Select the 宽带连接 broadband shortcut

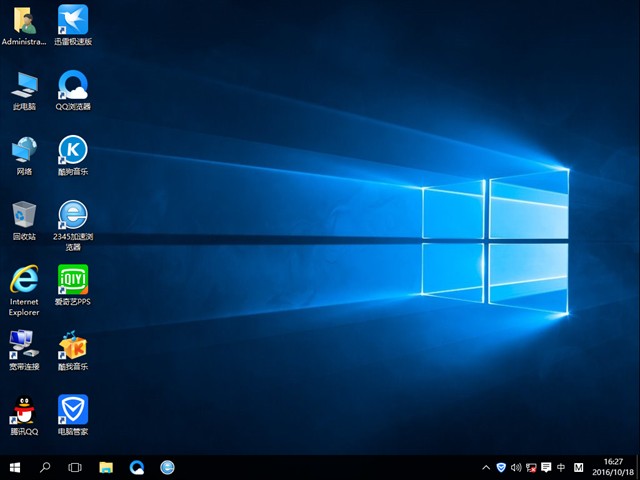[24, 345]
